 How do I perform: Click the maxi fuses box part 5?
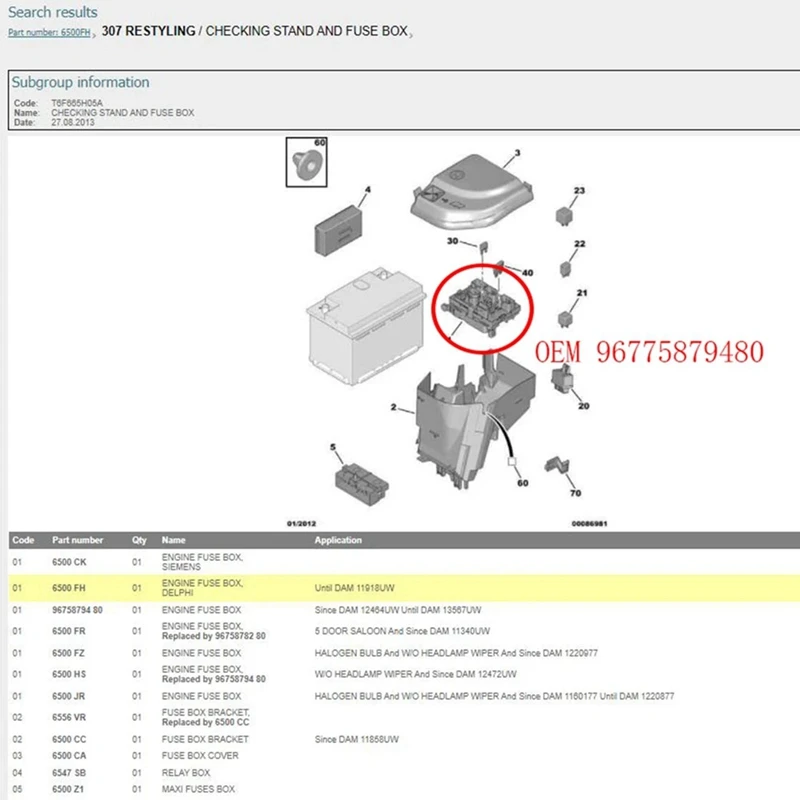(362, 483)
